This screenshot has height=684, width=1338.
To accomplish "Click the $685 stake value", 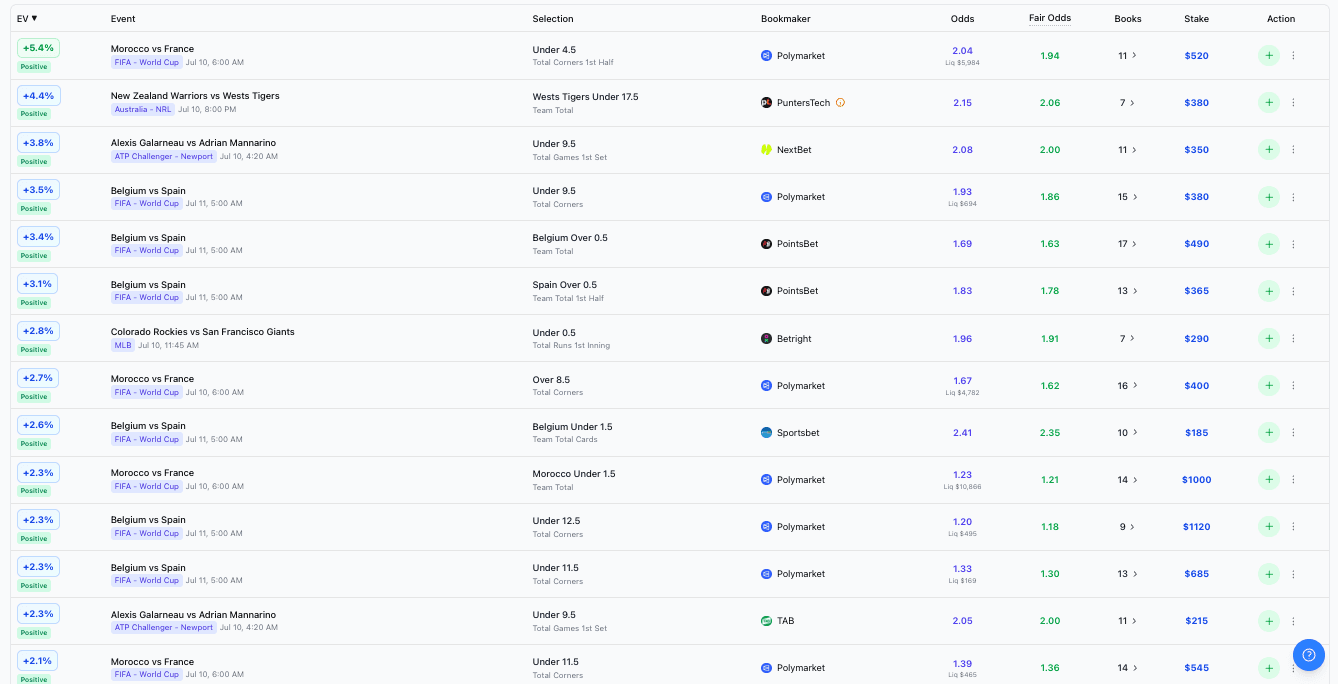I will tap(1196, 574).
